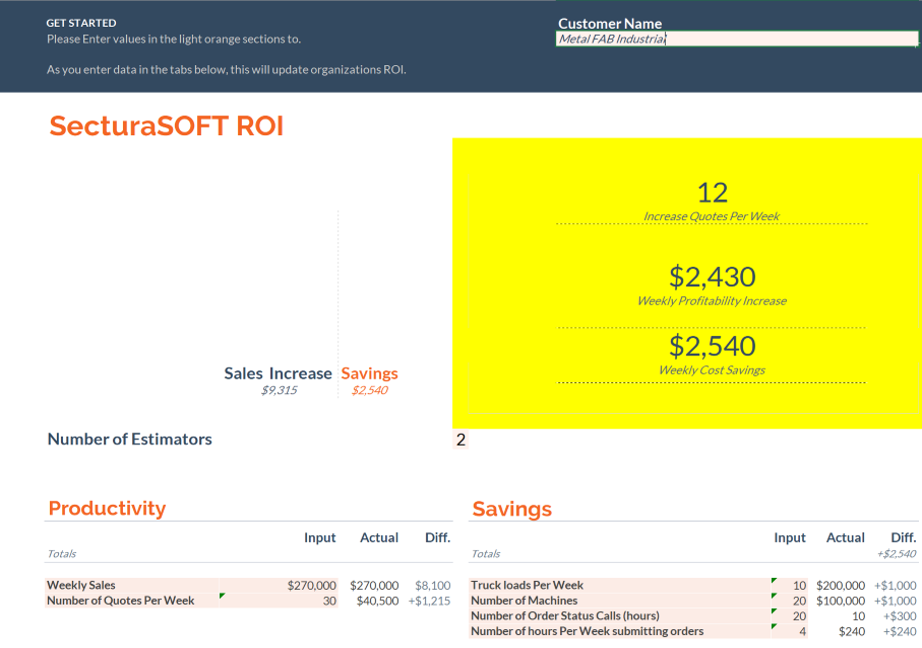Click Number of hours Per Week submitting orders
The height and width of the screenshot is (648, 922).
587,631
